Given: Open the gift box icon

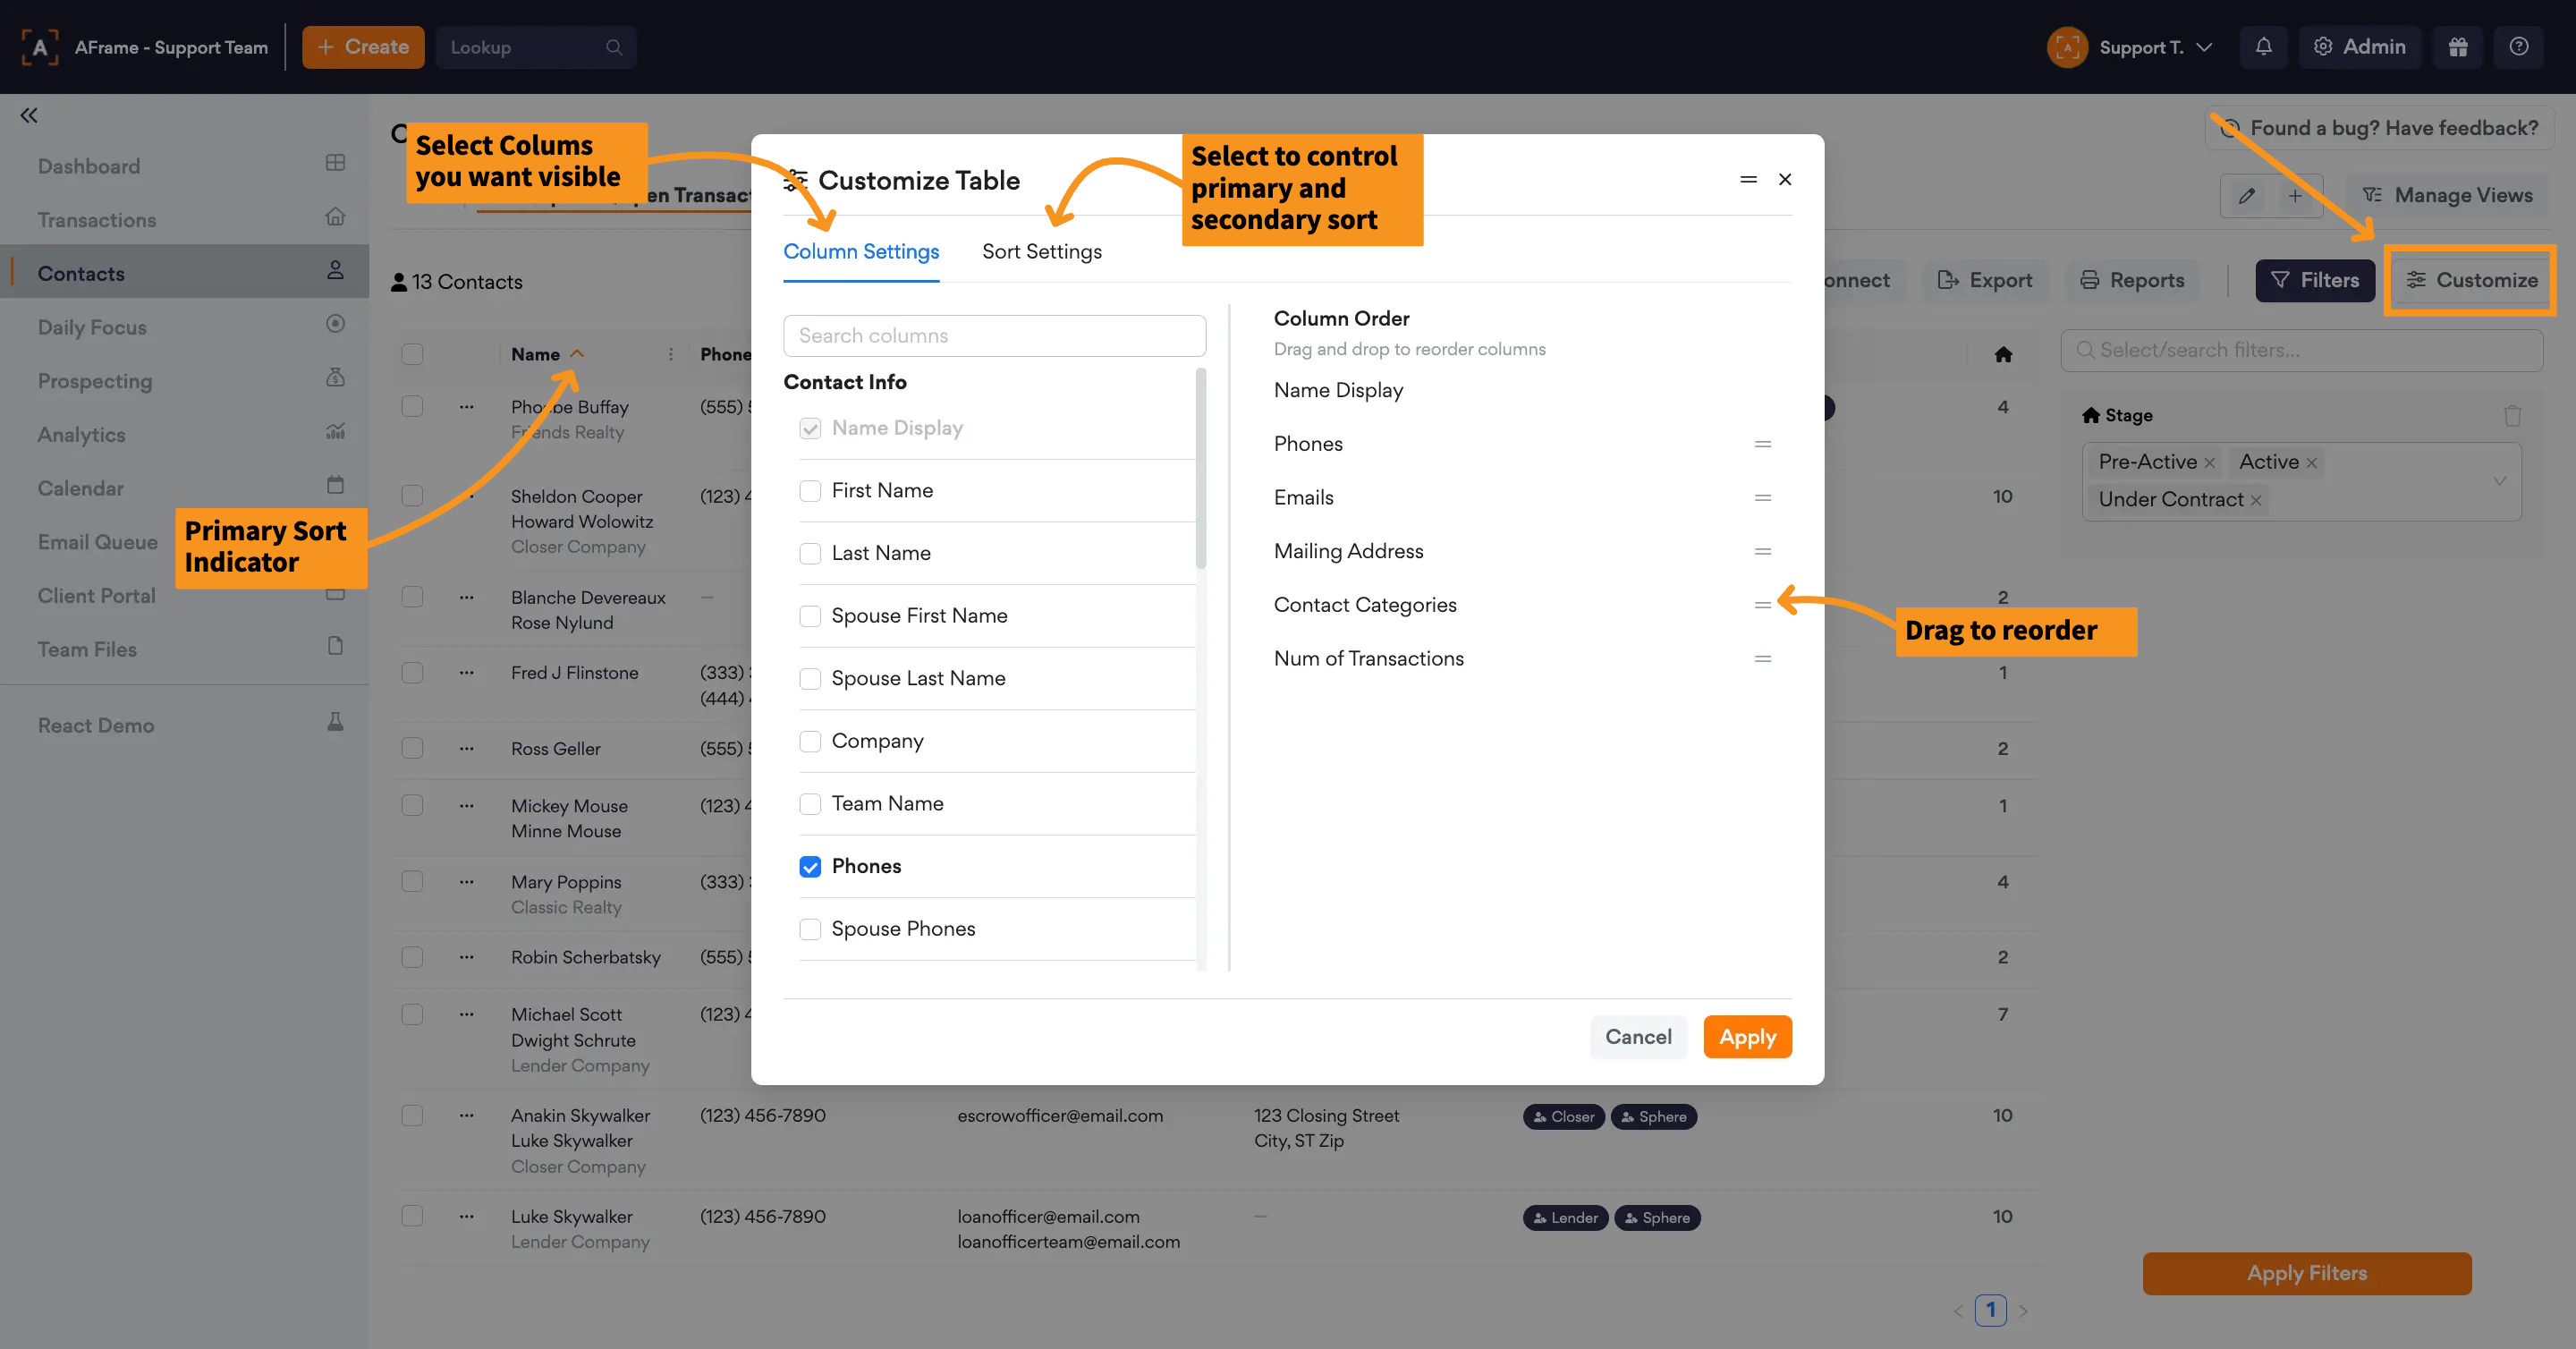Looking at the screenshot, I should [x=2458, y=47].
